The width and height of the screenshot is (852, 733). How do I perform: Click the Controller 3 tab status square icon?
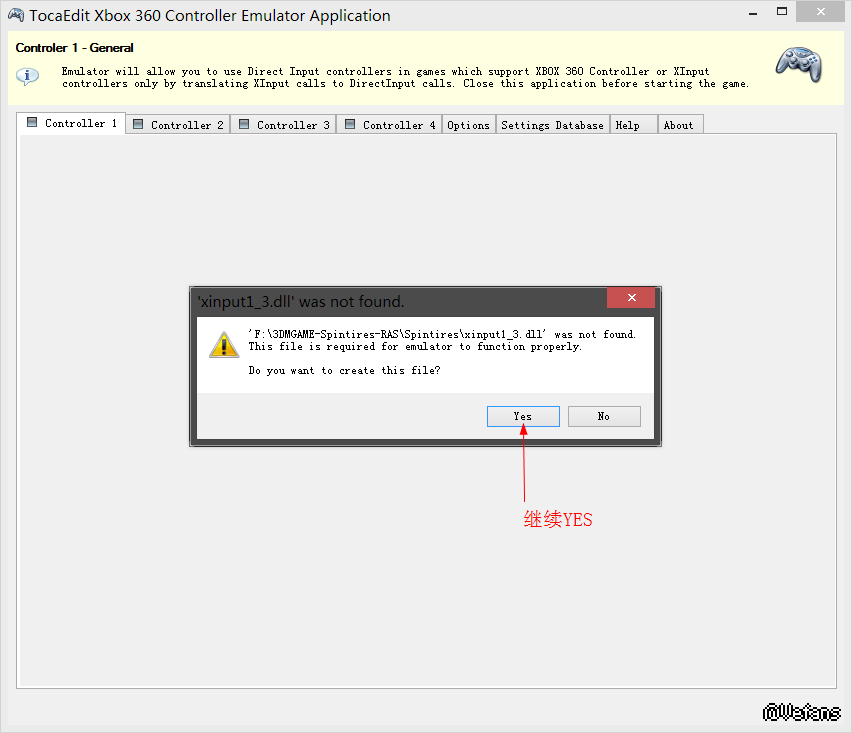pos(244,124)
